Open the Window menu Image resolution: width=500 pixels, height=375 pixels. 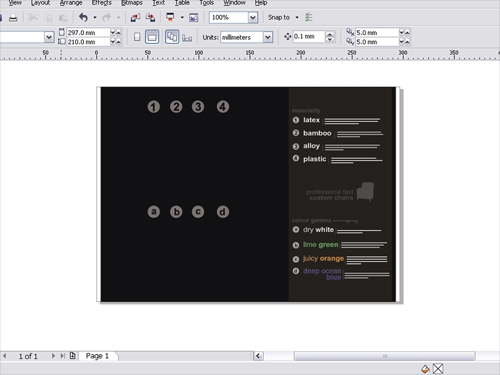234,3
